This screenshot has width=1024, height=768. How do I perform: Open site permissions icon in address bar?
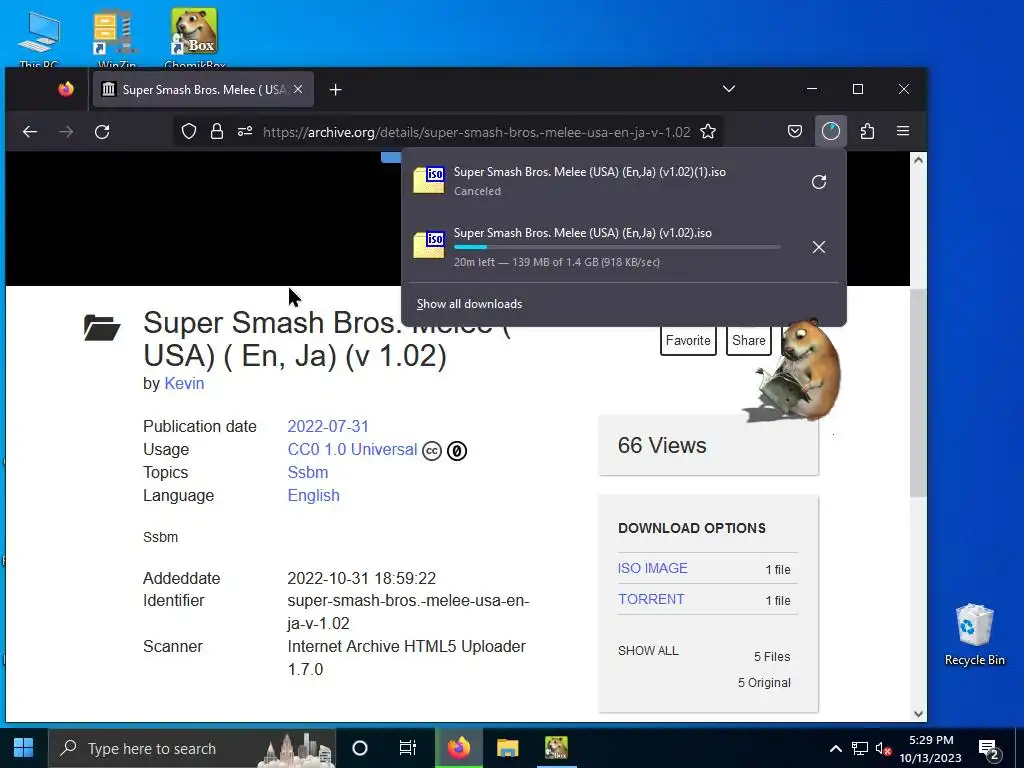point(245,132)
